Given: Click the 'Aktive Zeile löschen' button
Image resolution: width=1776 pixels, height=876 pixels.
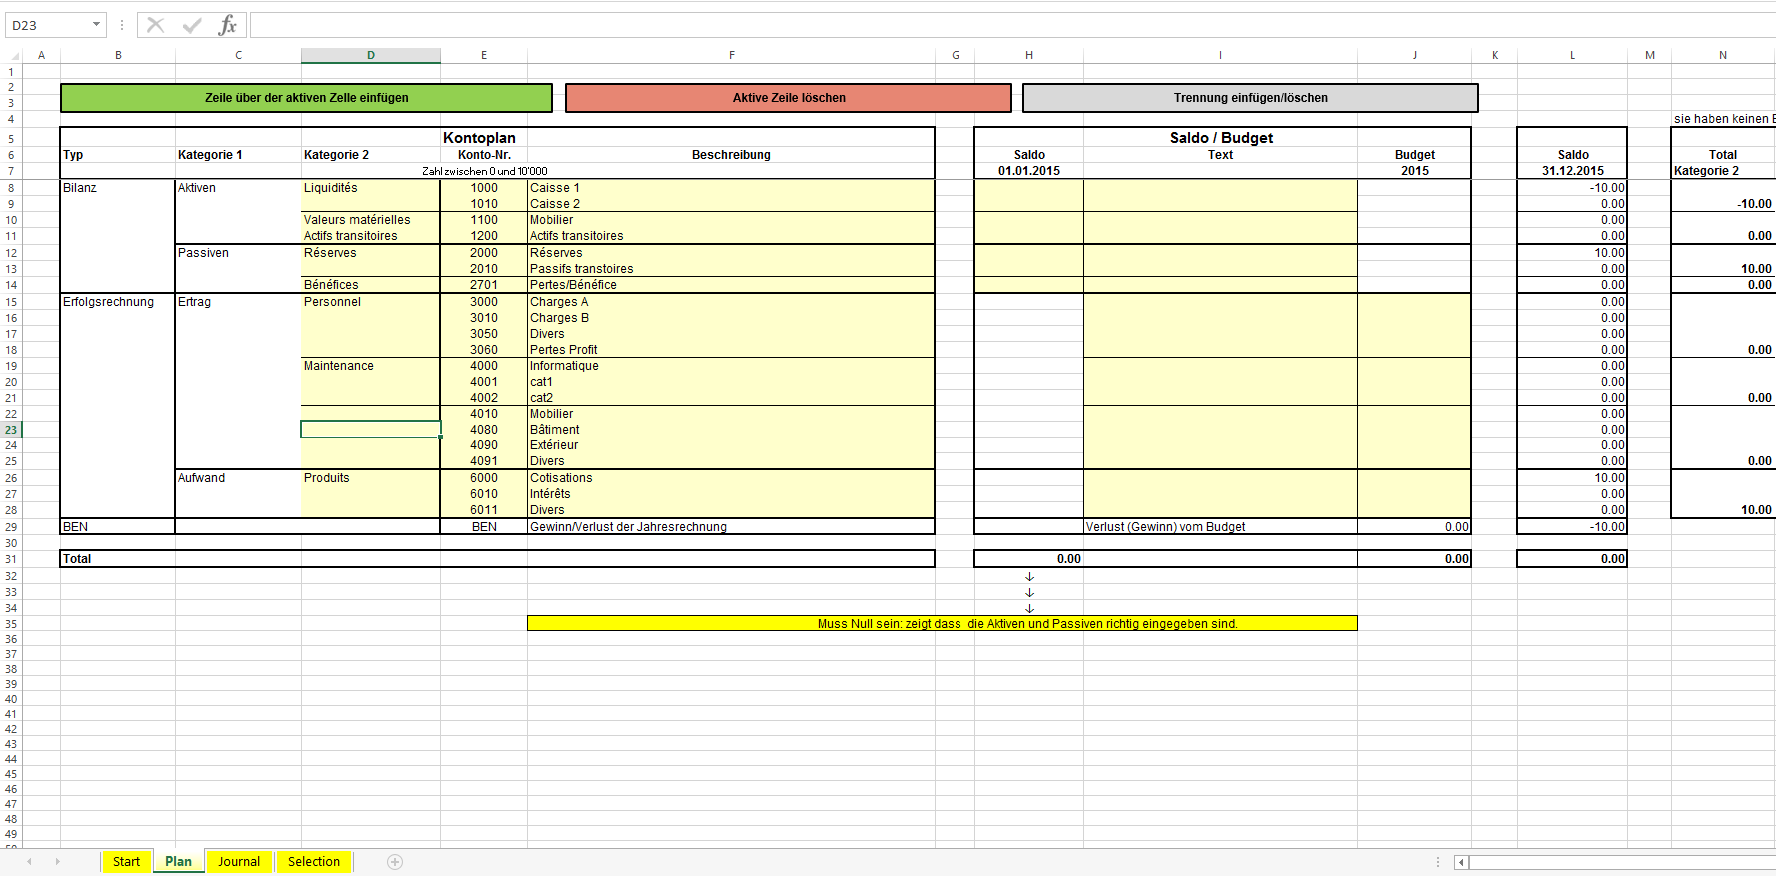Looking at the screenshot, I should pos(788,98).
